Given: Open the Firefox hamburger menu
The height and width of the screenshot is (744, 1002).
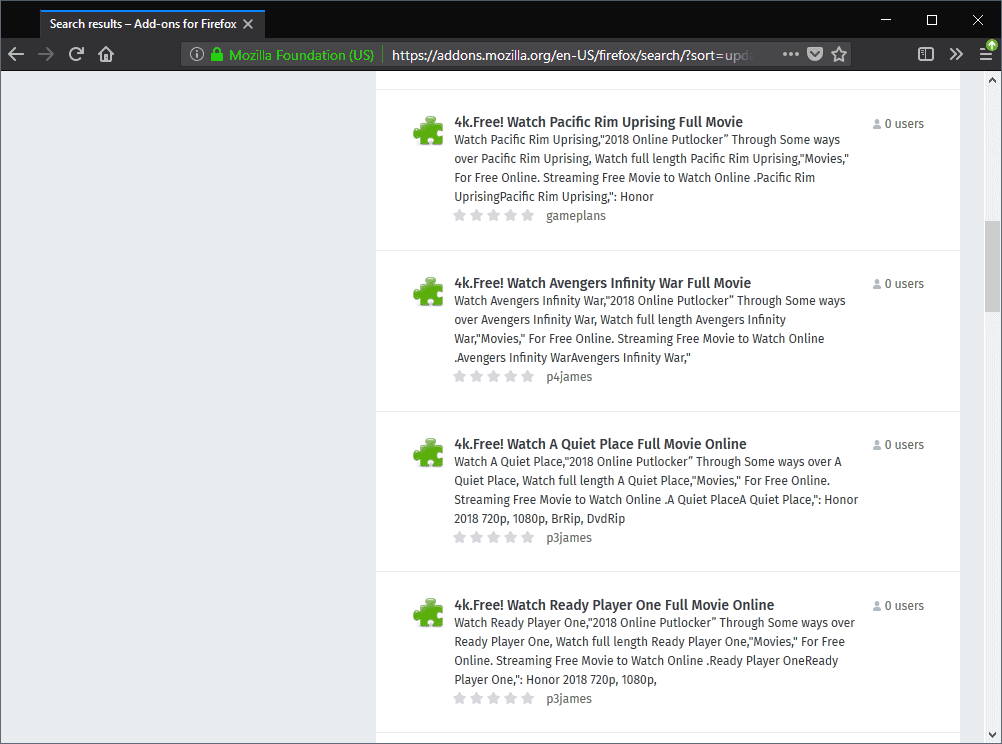Looking at the screenshot, I should pos(988,54).
